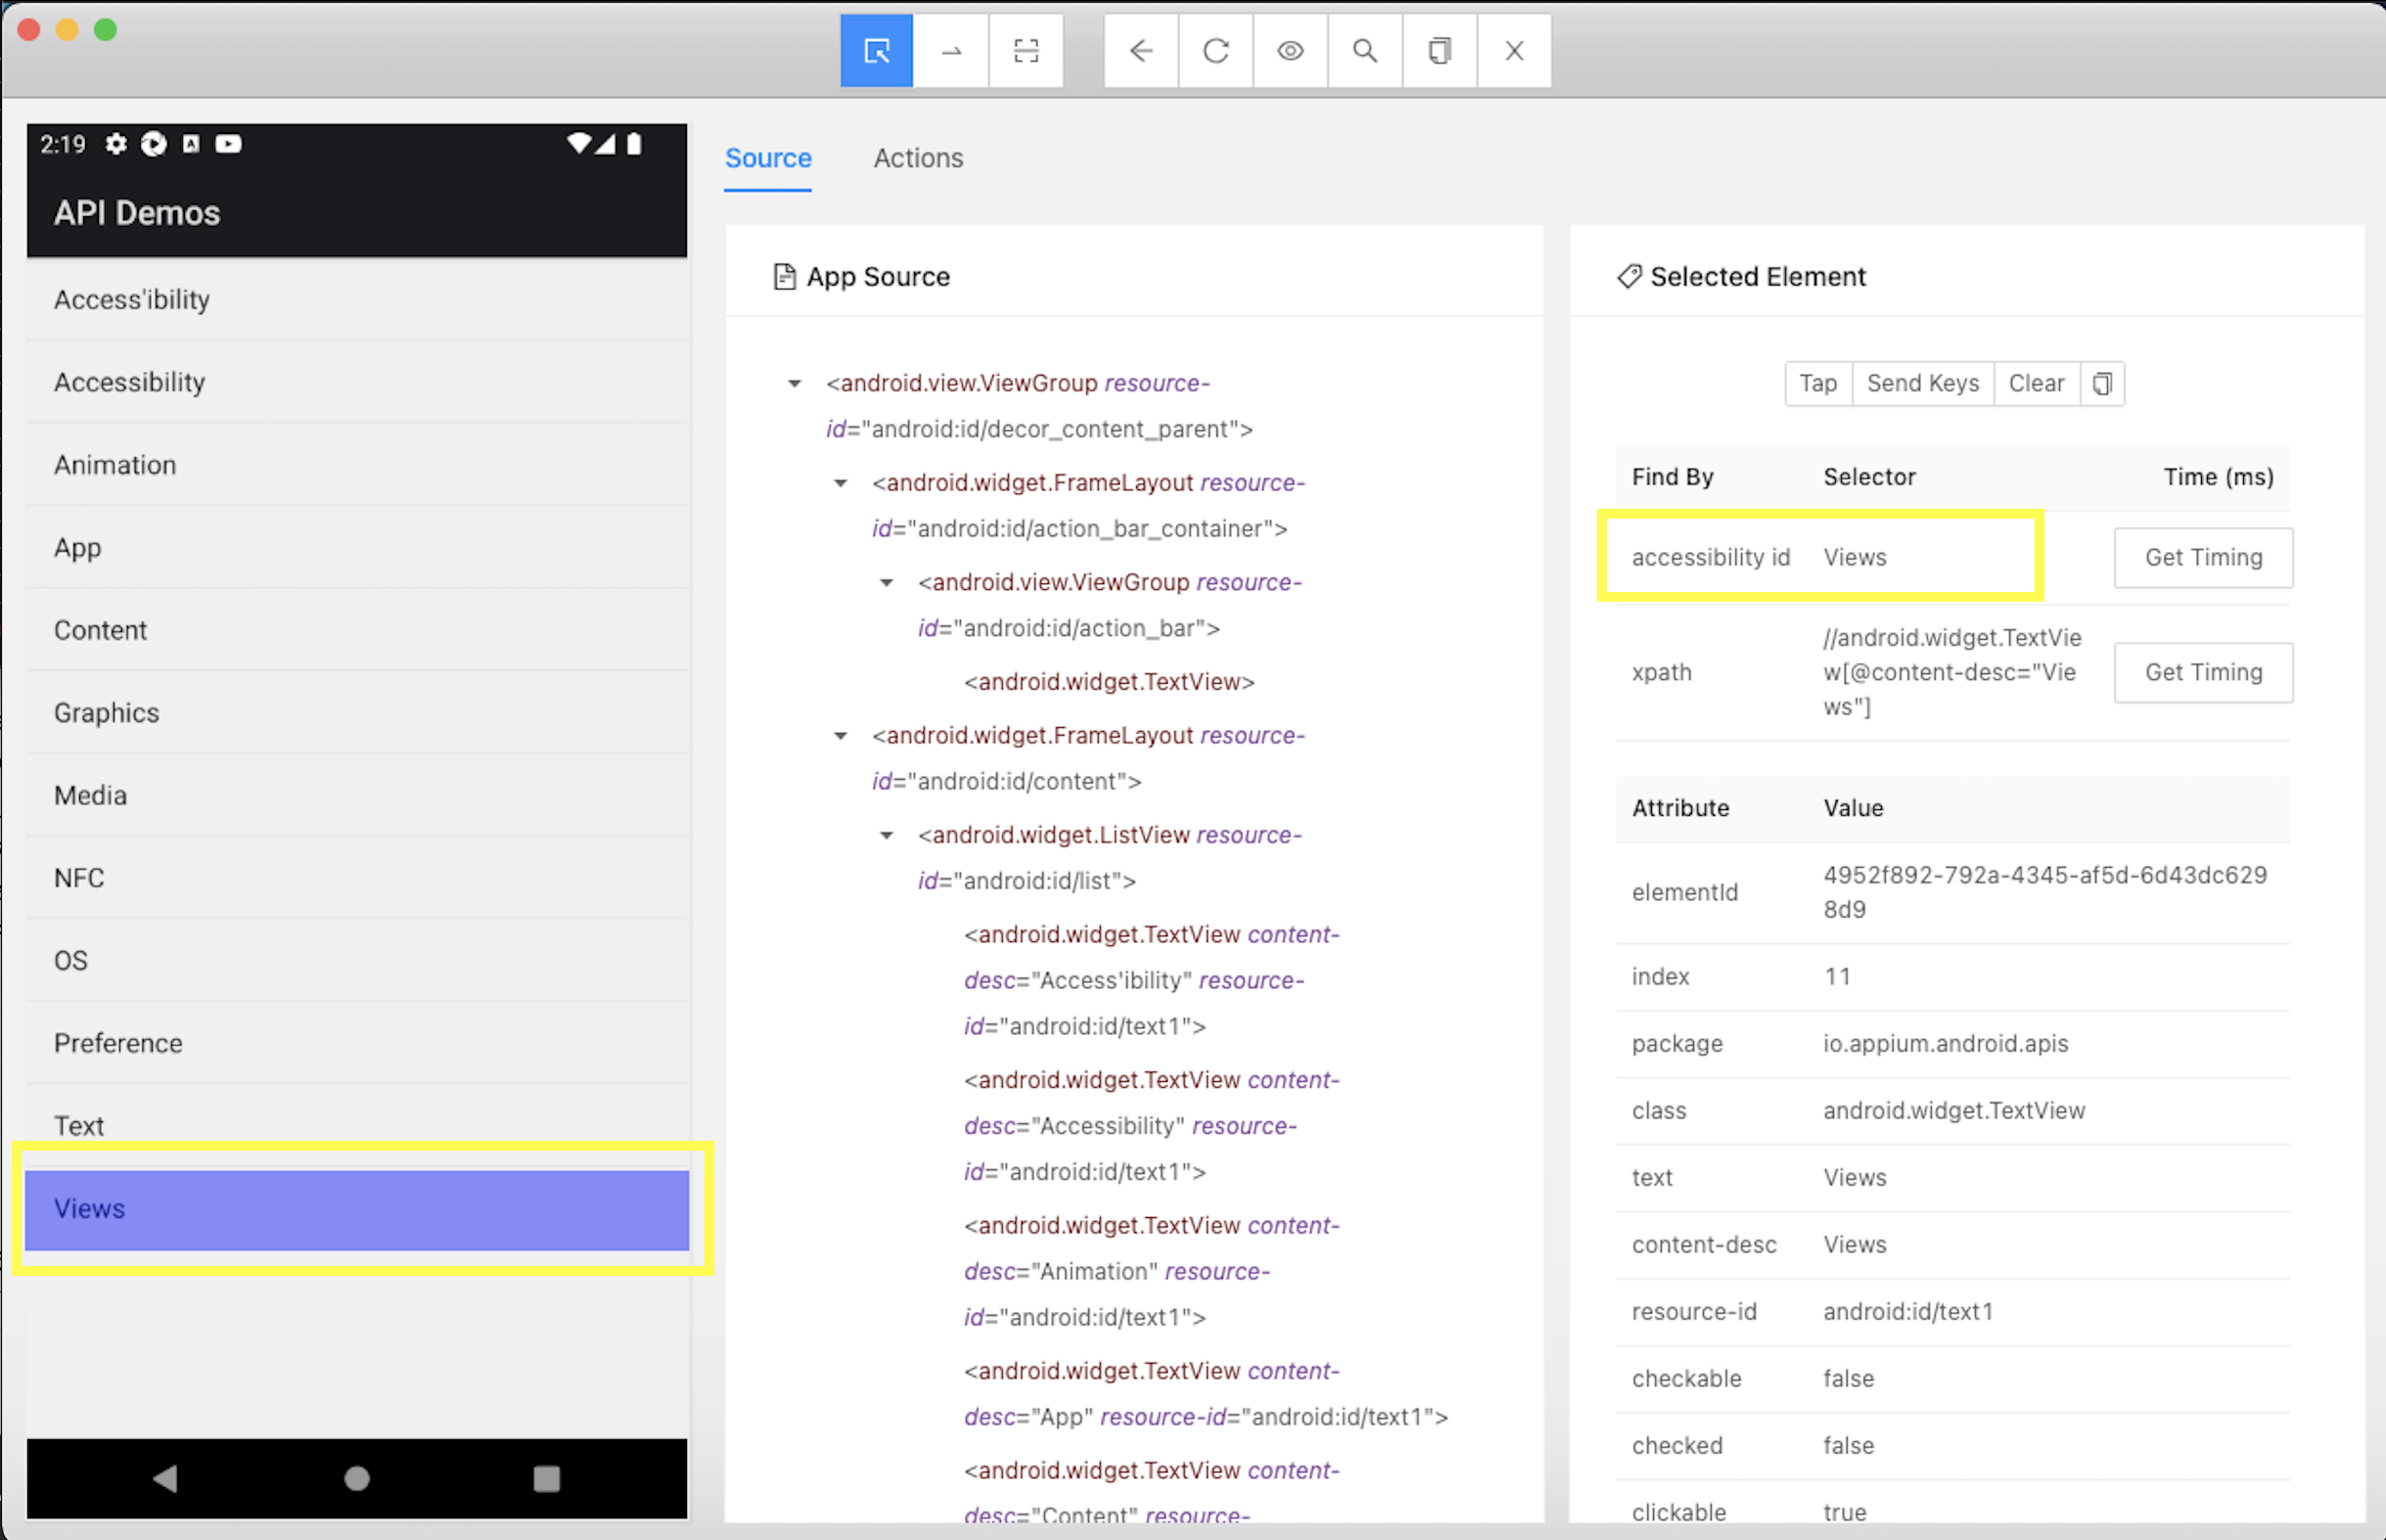Collapse the decor_content_parent ViewGroup node
The width and height of the screenshot is (2386, 1540).
794,384
